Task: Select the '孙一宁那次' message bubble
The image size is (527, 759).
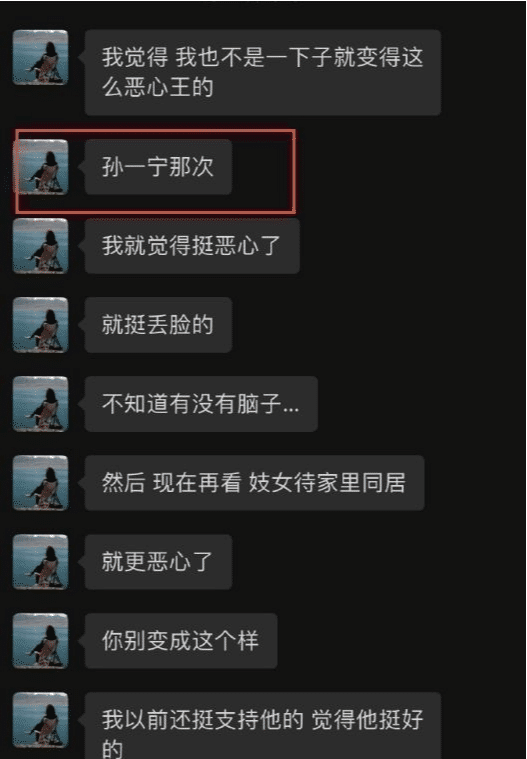Action: (x=158, y=167)
